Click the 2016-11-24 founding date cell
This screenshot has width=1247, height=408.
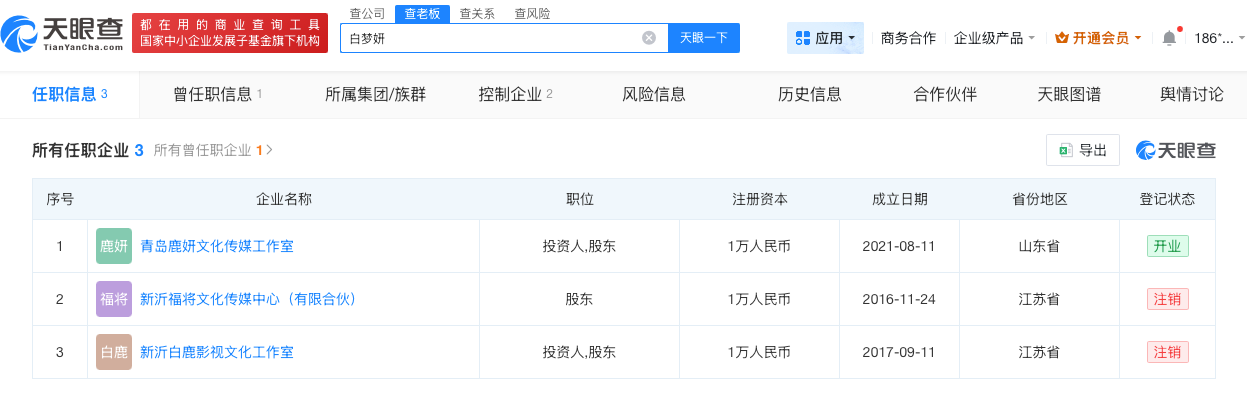pyautogui.click(x=899, y=299)
